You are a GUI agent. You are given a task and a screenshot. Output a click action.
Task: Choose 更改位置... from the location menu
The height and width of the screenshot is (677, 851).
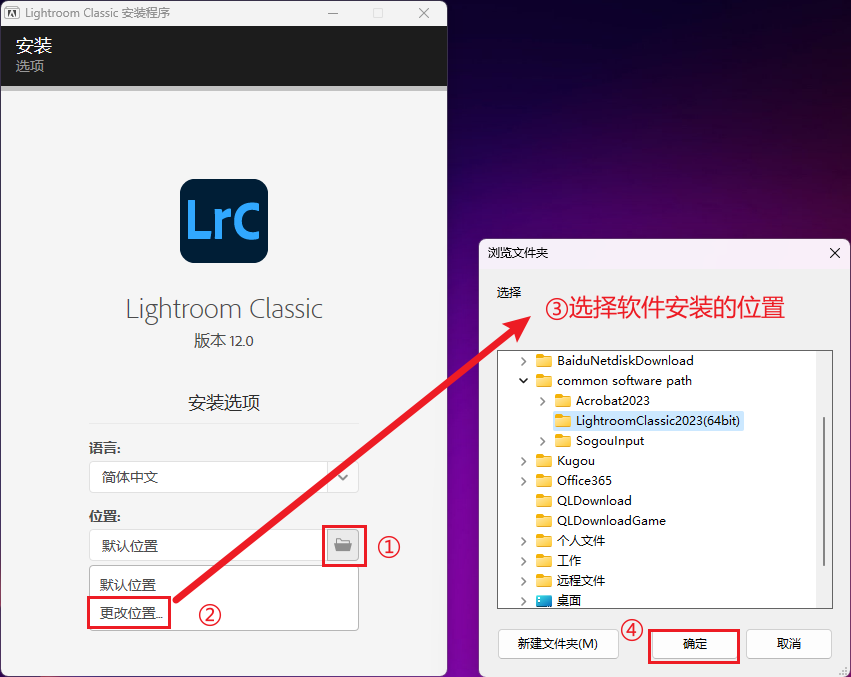coord(130,613)
